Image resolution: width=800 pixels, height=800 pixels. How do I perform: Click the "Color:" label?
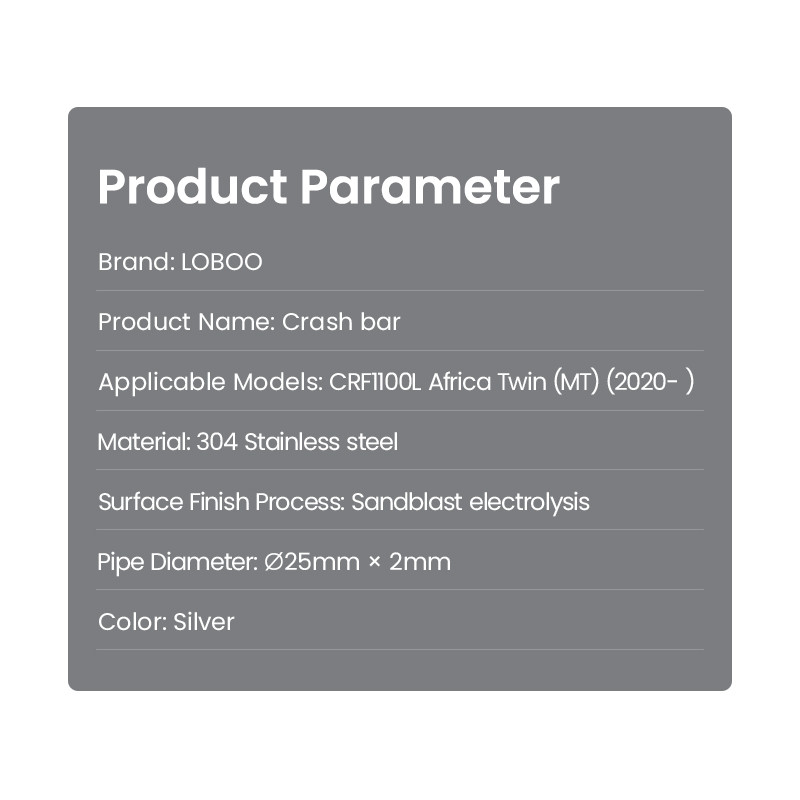pos(132,622)
